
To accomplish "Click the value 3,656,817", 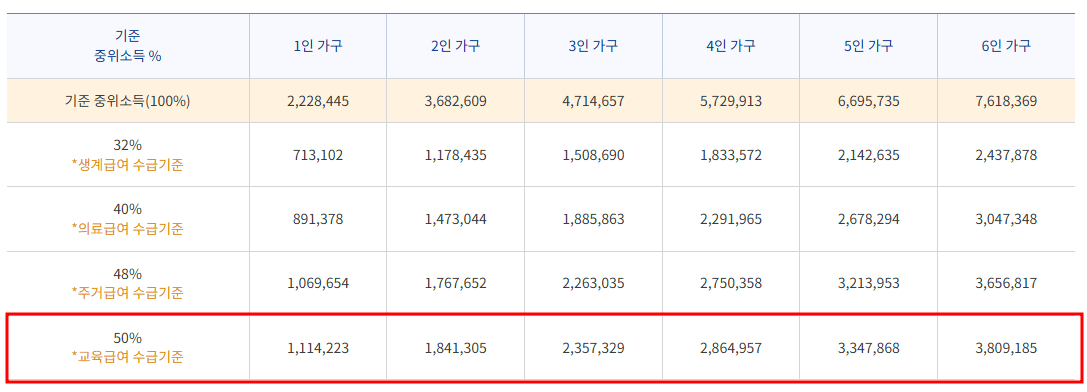I will coord(1006,283).
